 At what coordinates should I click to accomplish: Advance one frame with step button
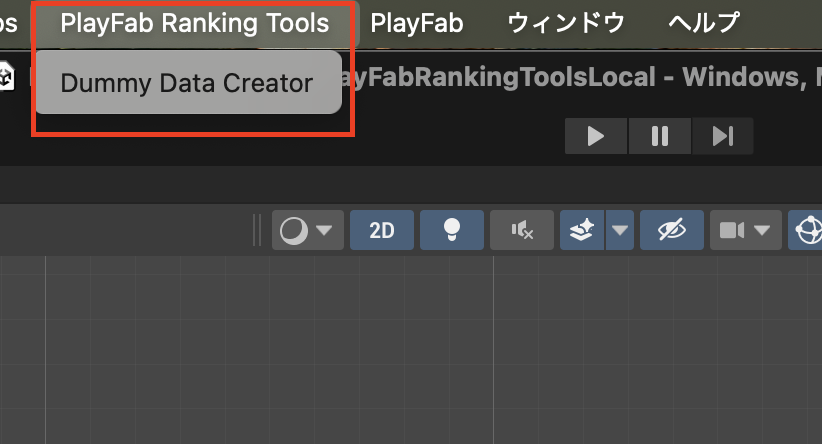(723, 136)
